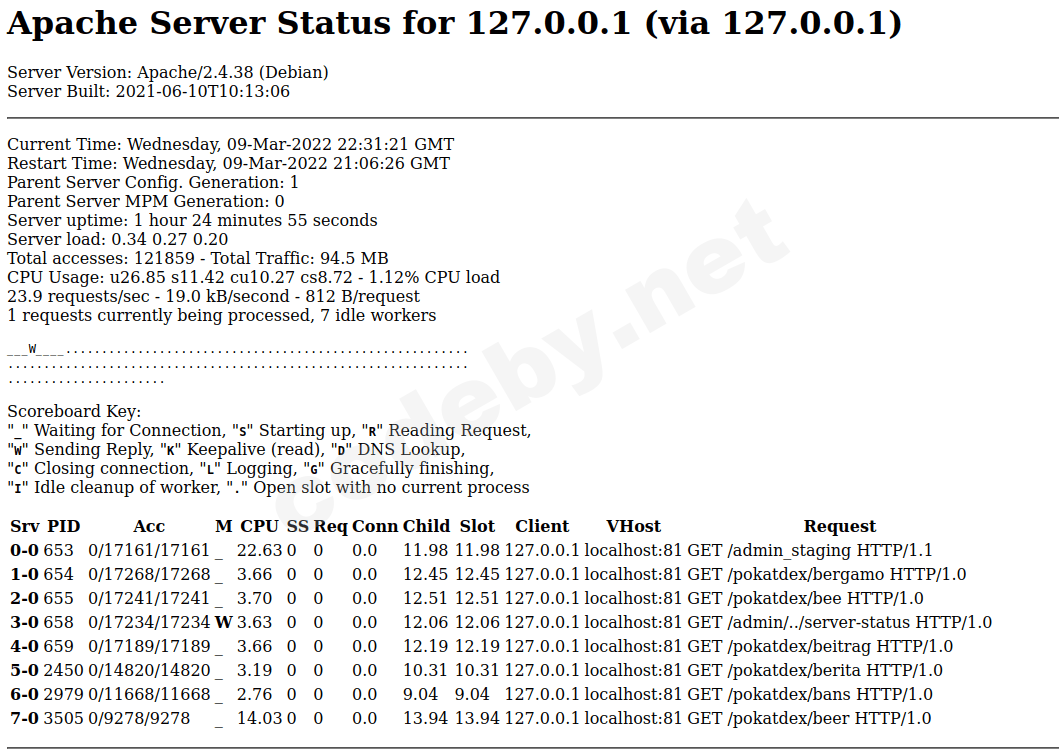The height and width of the screenshot is (750, 1059).
Task: Click the Slot column header
Action: 477,526
